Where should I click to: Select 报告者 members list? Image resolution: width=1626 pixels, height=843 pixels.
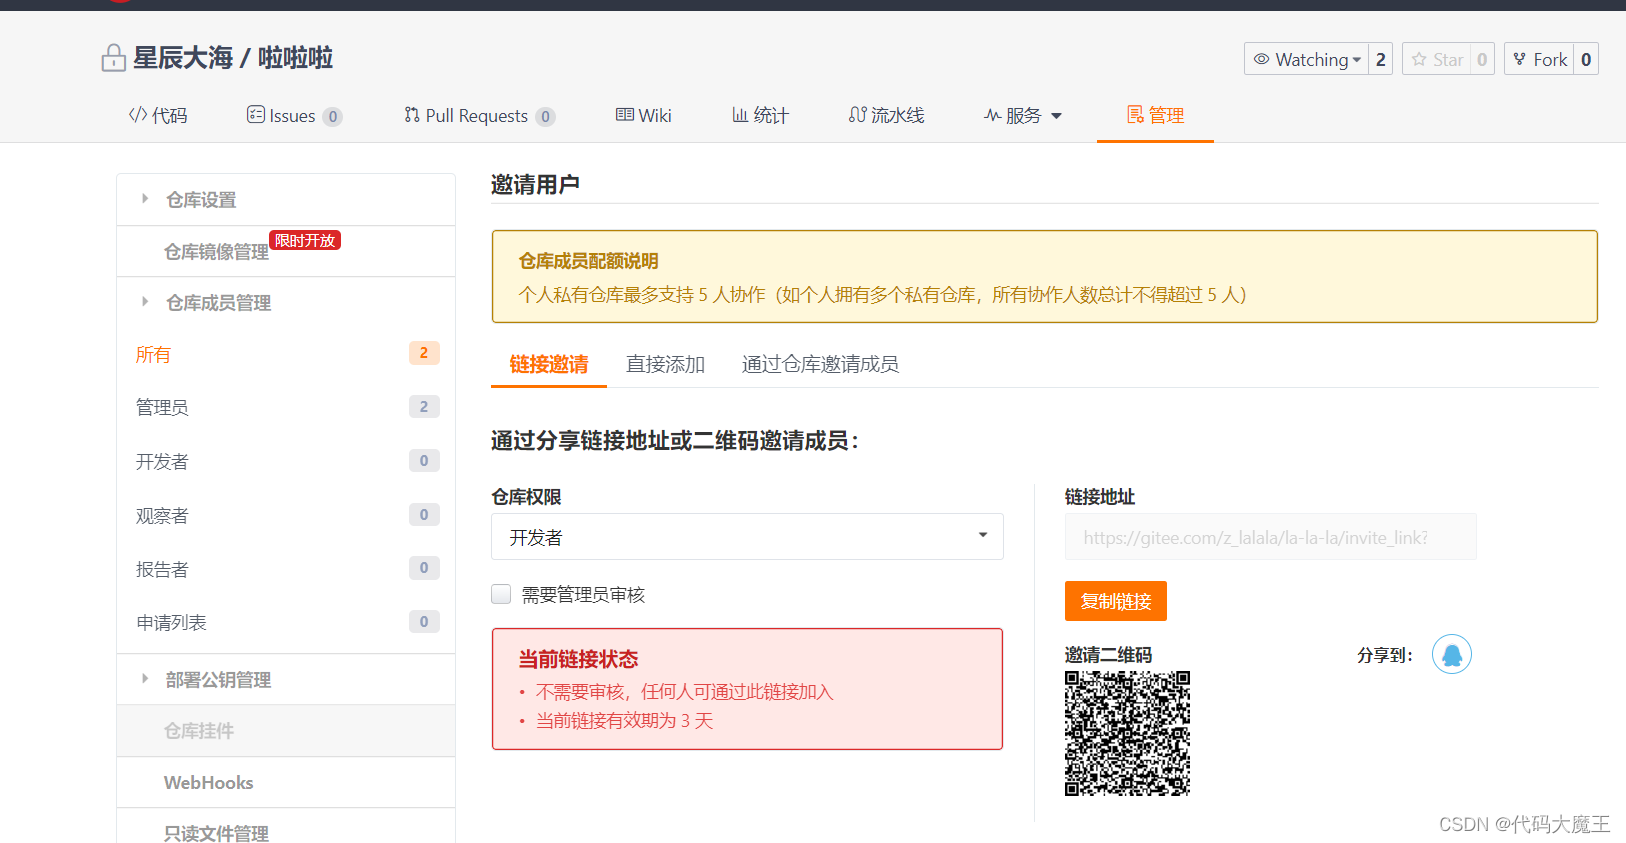tap(286, 569)
